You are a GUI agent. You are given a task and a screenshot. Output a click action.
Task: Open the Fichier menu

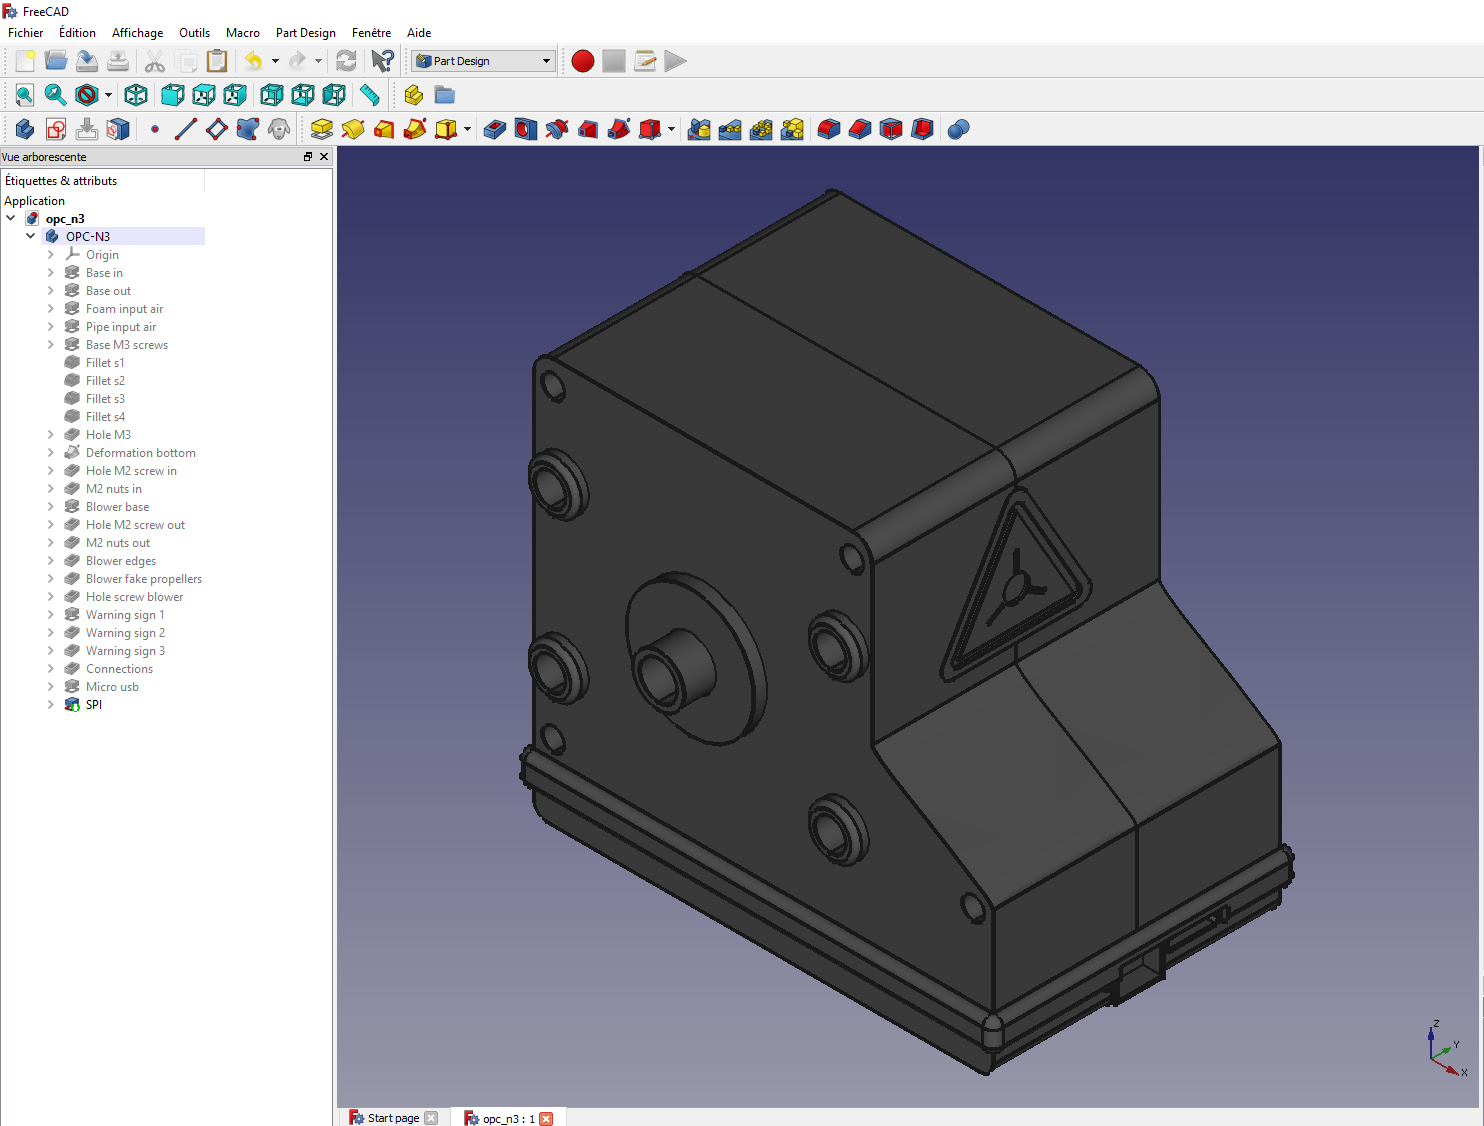click(26, 33)
